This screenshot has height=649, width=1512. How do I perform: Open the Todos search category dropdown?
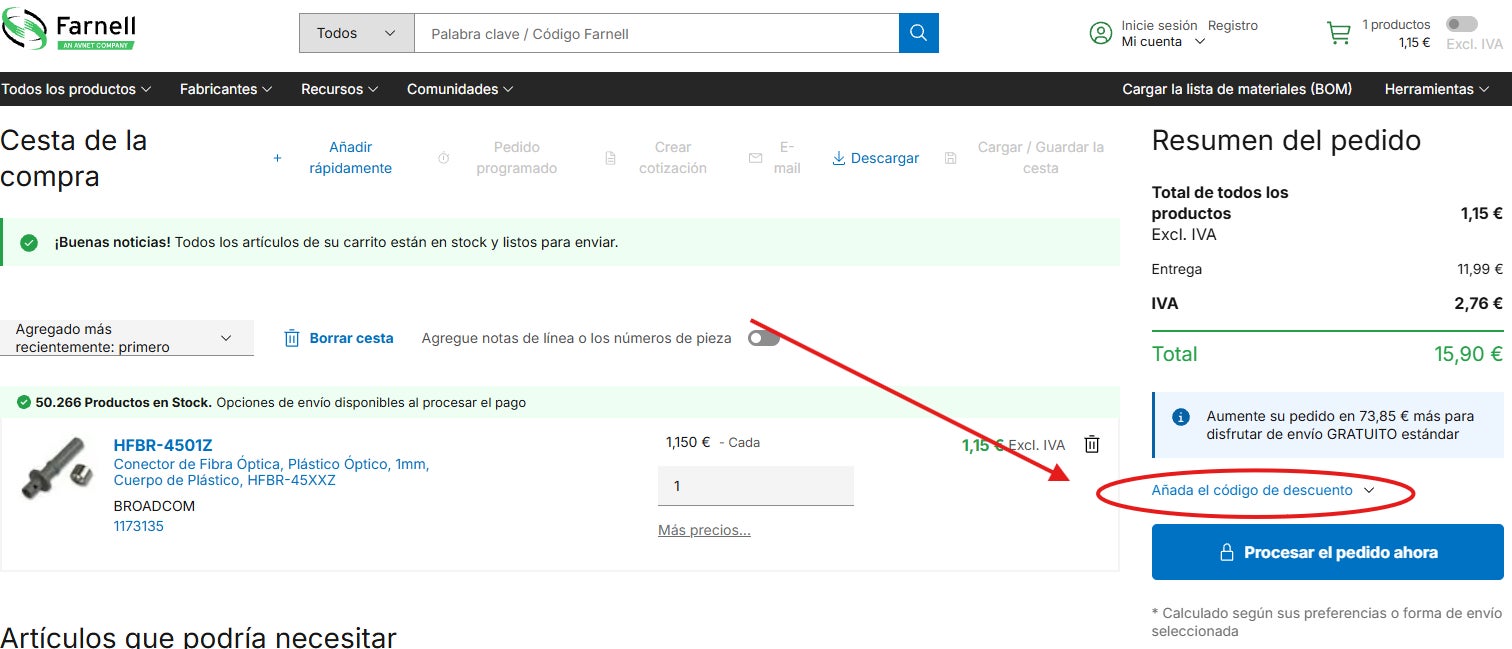click(x=357, y=33)
